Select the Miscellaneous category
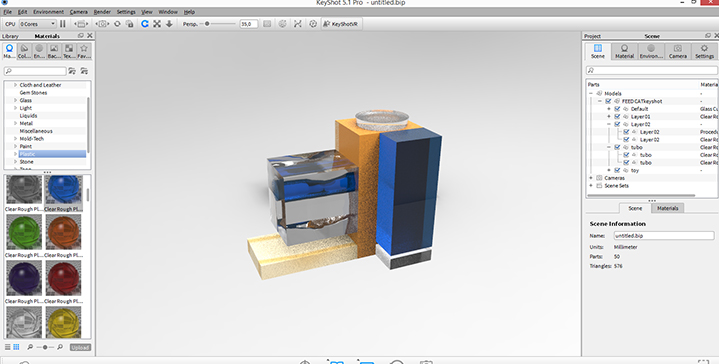Viewport: 719px width, 364px height. [x=36, y=131]
